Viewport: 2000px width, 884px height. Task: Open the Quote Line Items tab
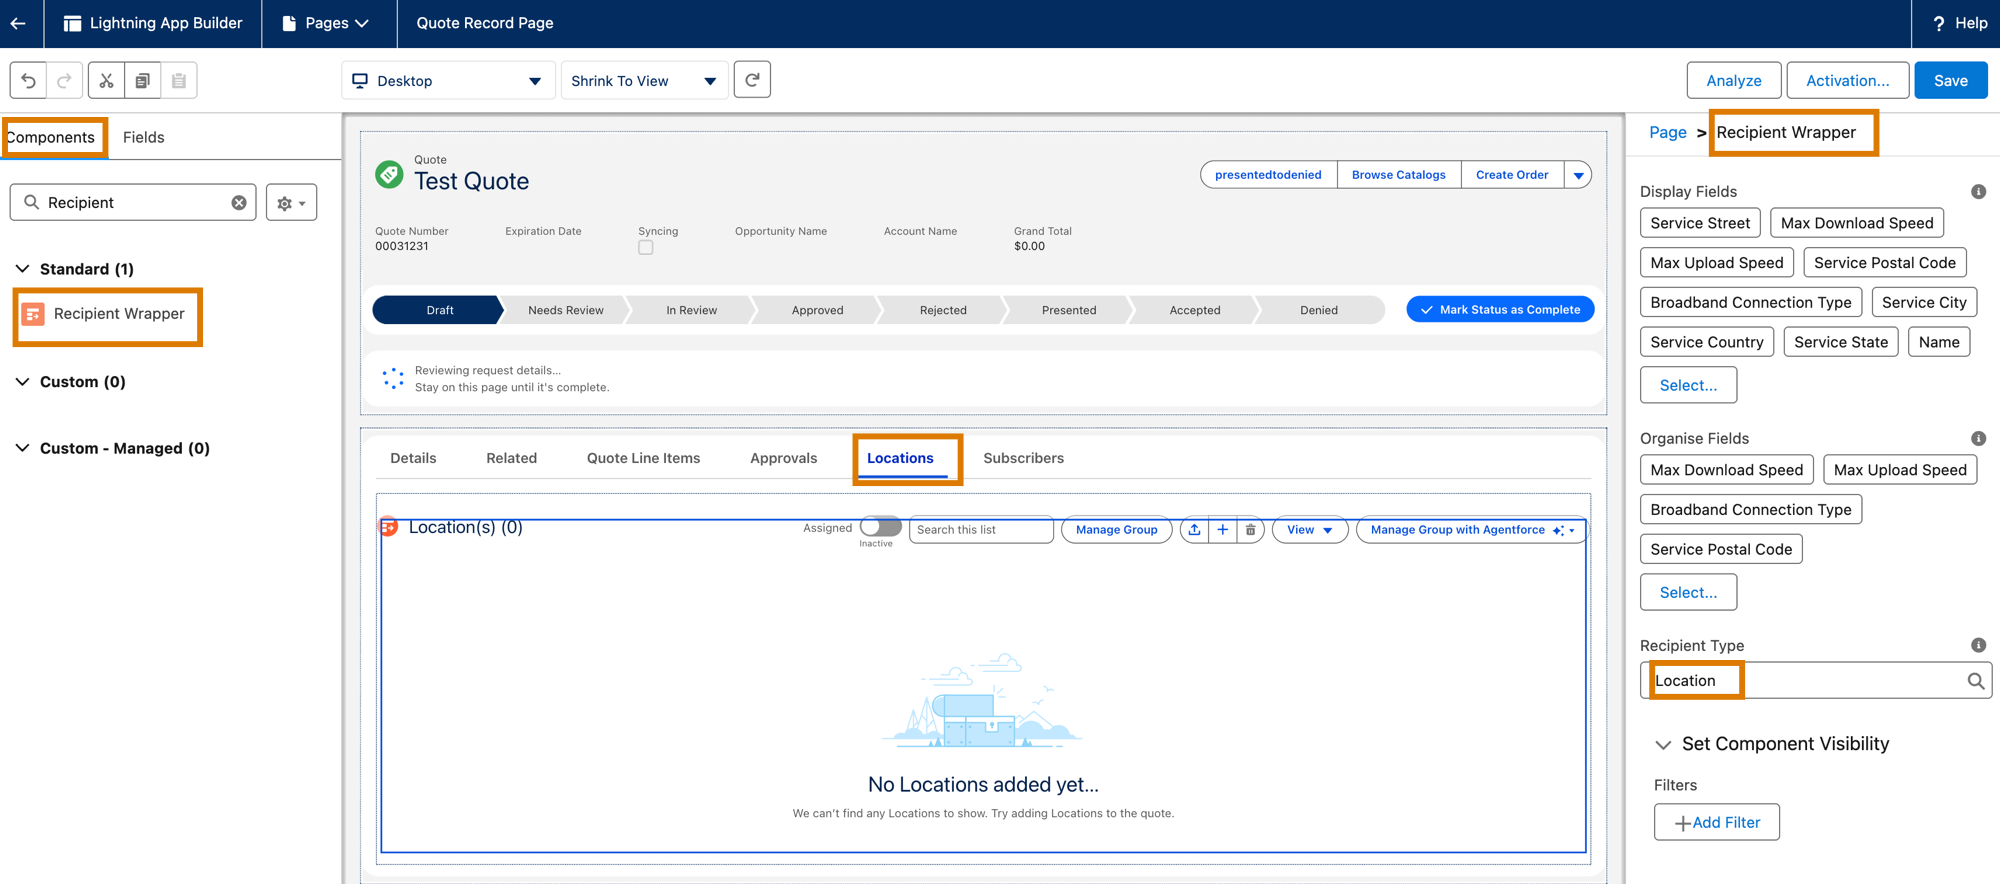pos(643,458)
